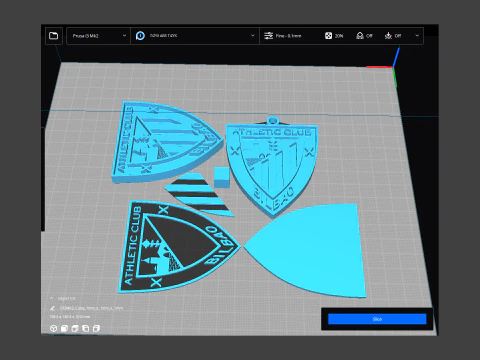Click the support Off icon
The width and height of the screenshot is (480, 360).
[x=360, y=36]
